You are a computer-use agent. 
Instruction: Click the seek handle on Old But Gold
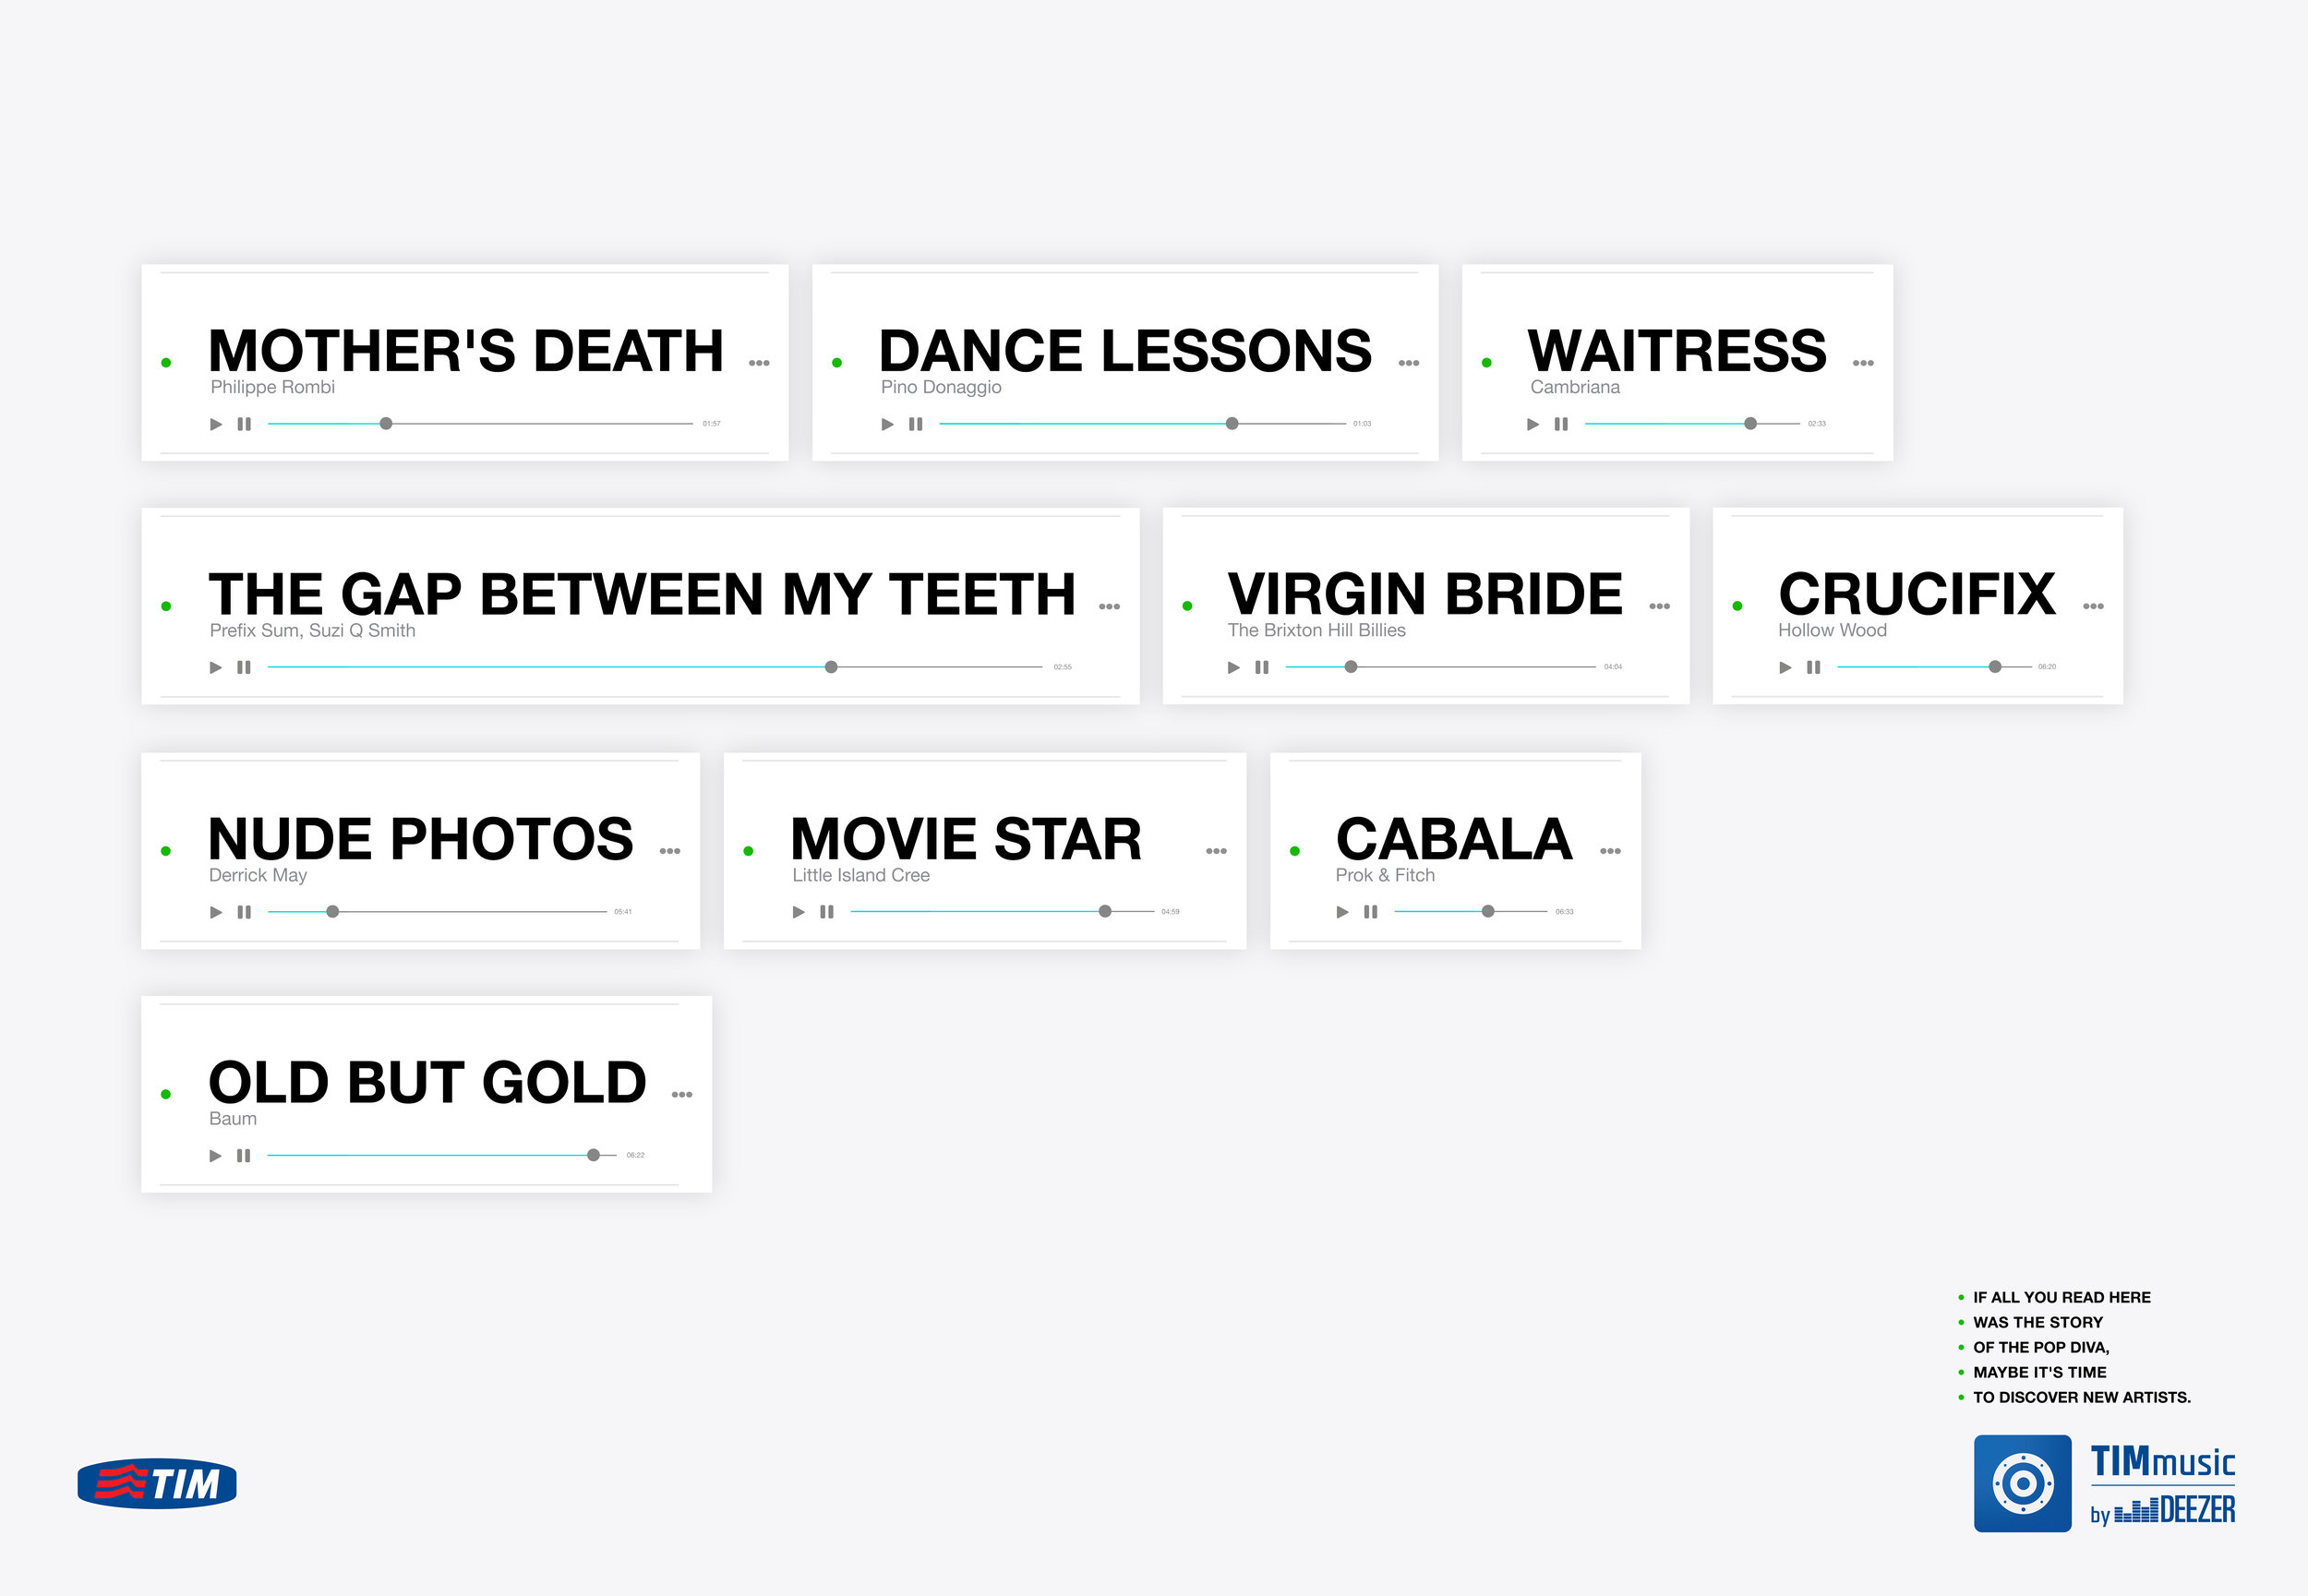coord(594,1155)
